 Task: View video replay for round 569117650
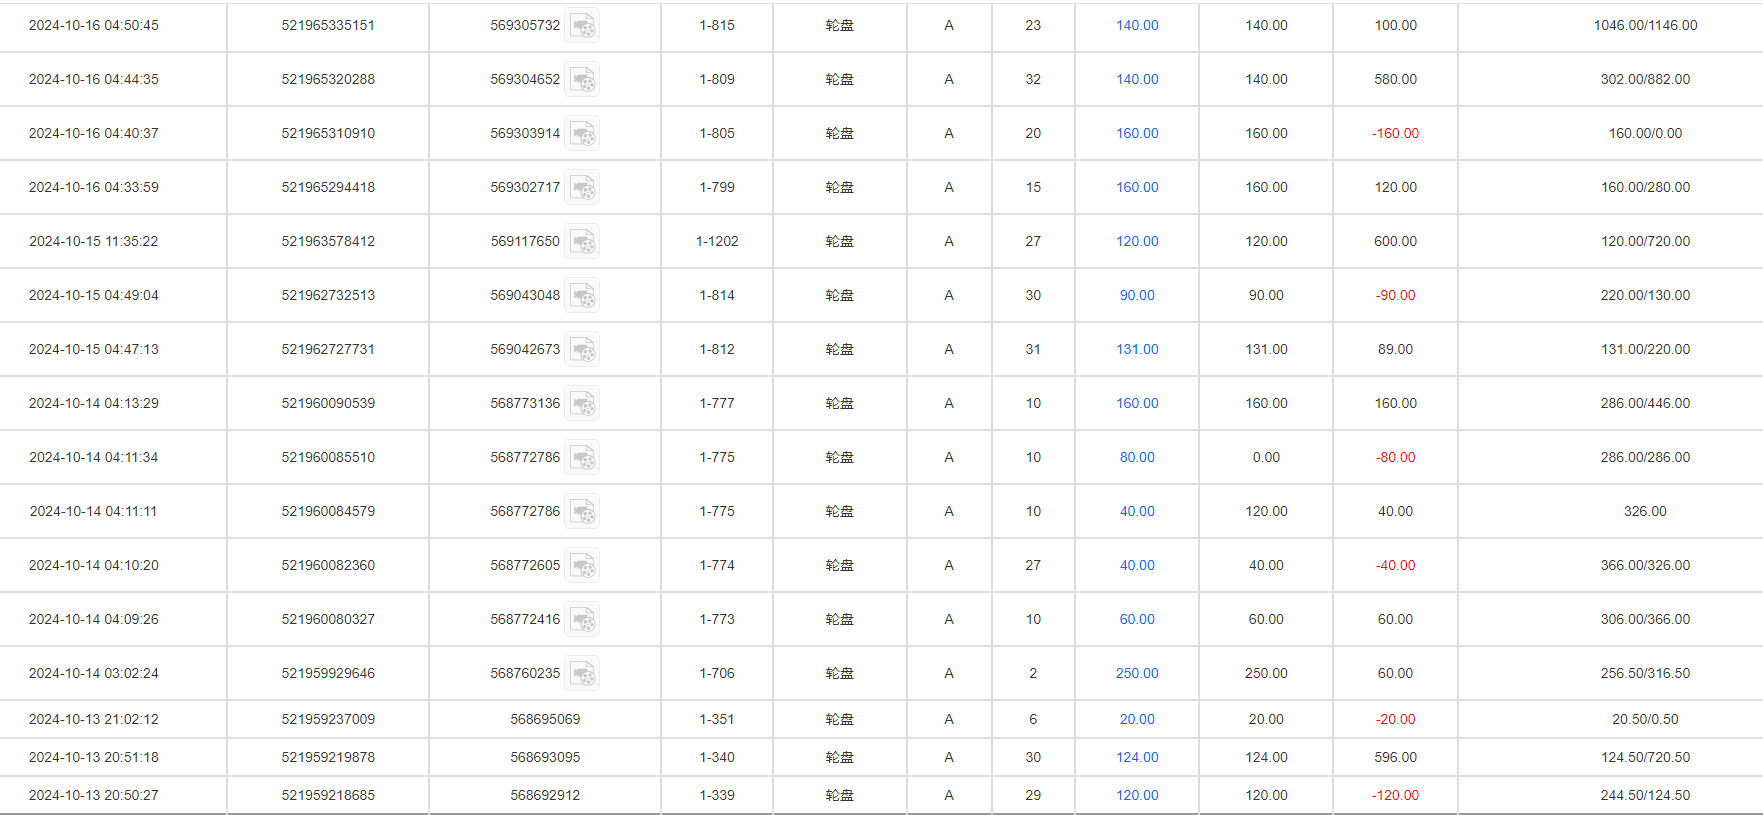(582, 242)
